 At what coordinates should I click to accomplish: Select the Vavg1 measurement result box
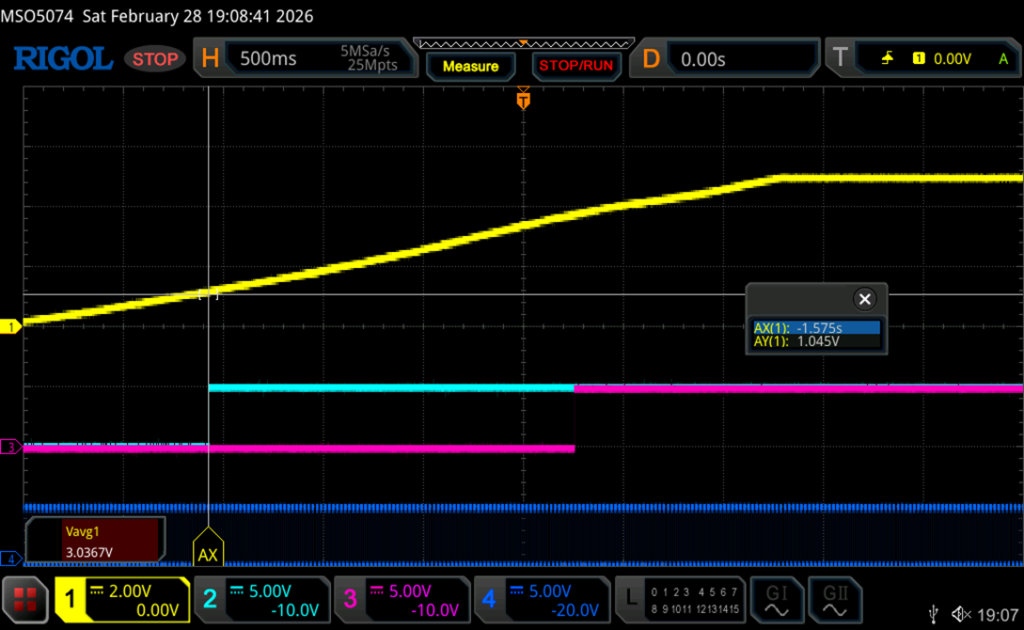[x=94, y=539]
